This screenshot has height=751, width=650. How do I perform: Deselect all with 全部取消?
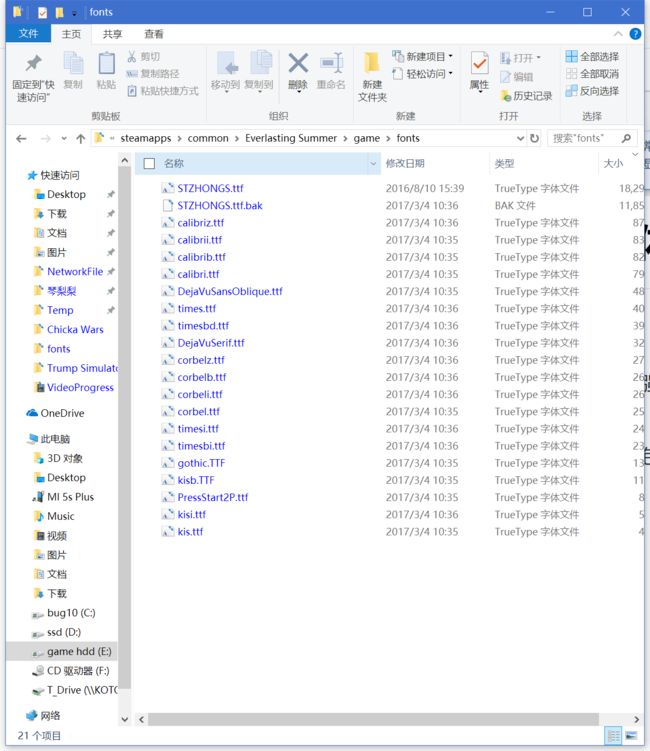[592, 74]
